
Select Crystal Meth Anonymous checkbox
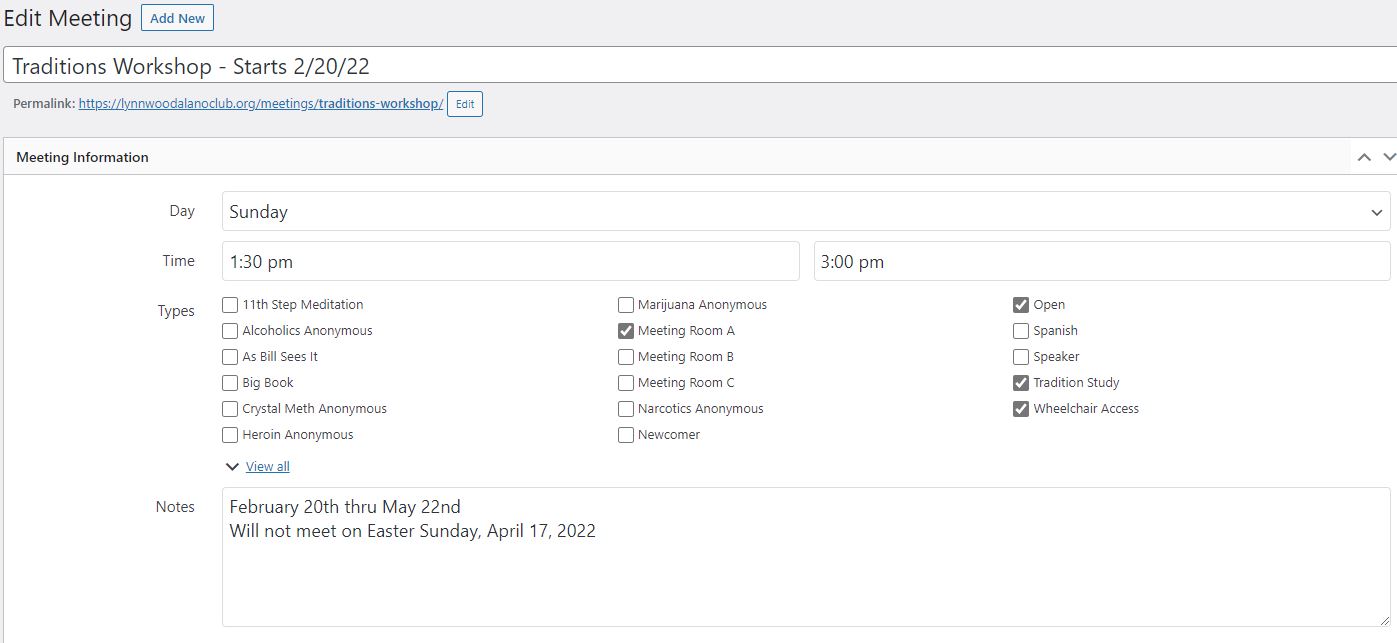point(230,409)
